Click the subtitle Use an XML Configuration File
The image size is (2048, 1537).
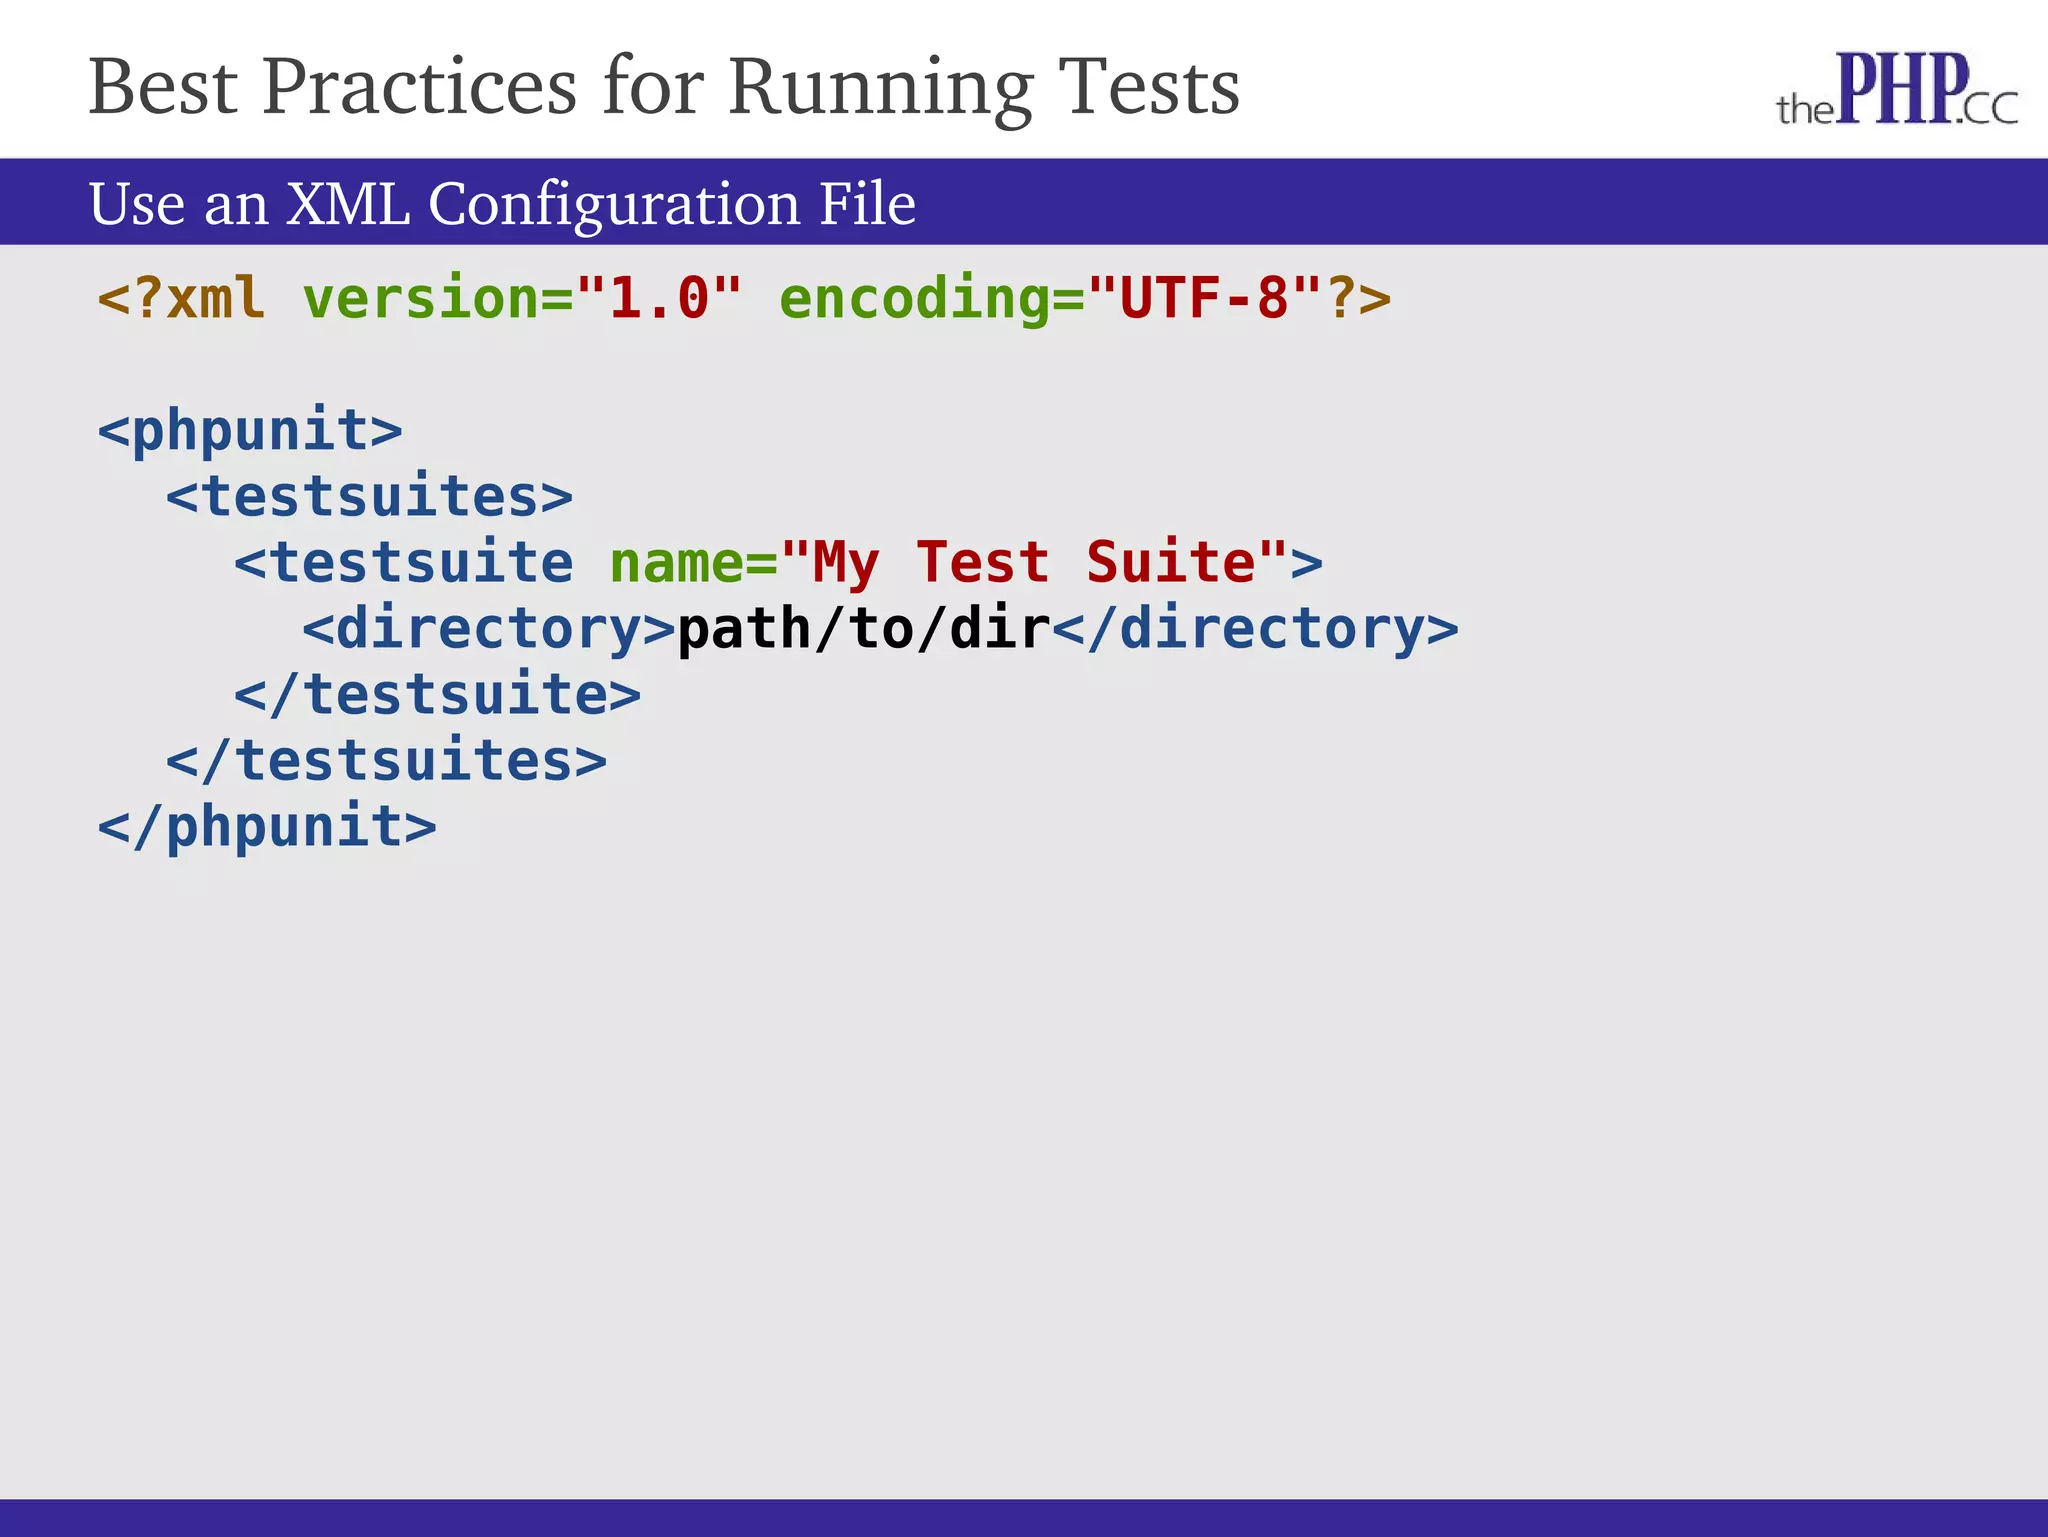tap(502, 204)
